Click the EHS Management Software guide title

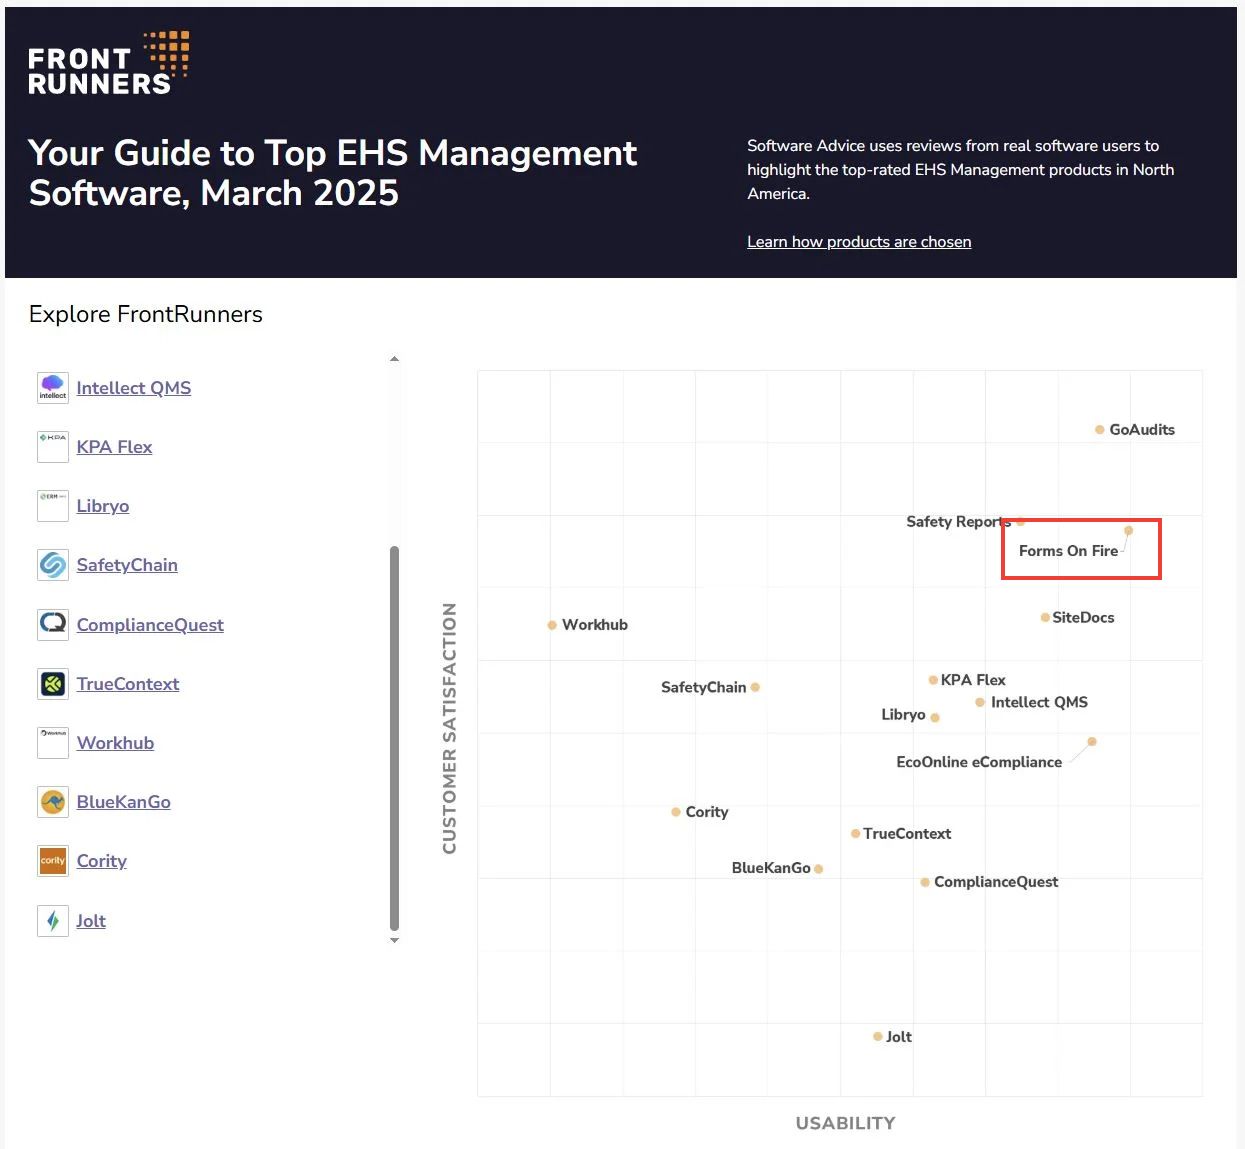point(332,173)
